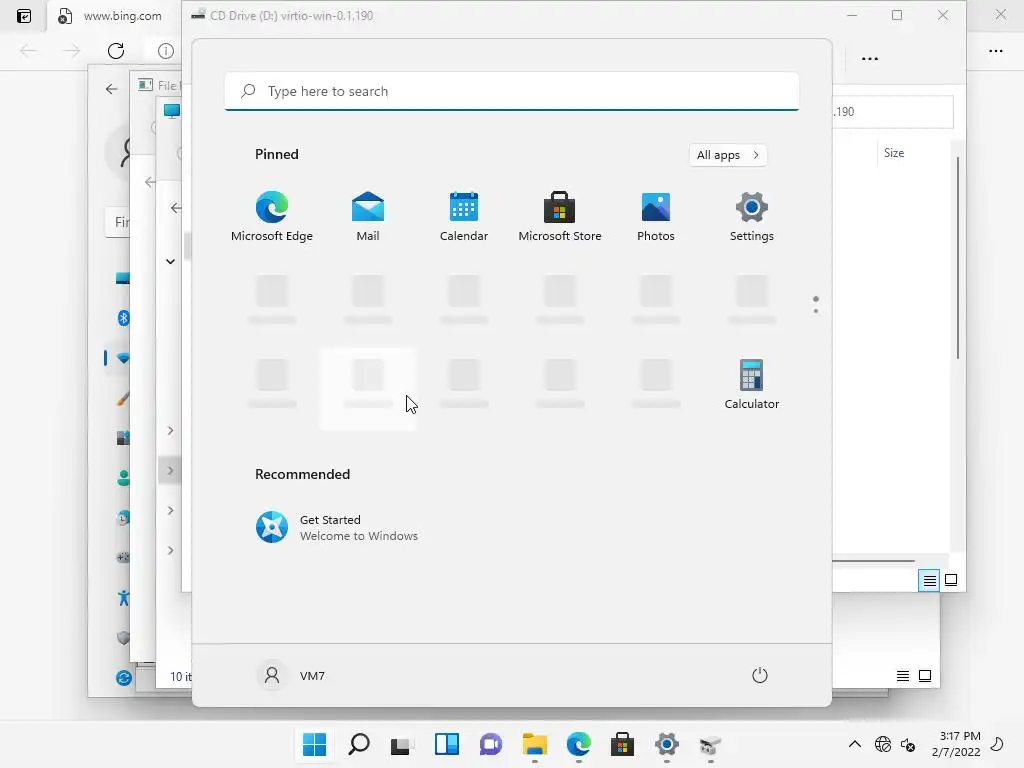Click the CD Drive horizontal scrollbar

(873, 560)
